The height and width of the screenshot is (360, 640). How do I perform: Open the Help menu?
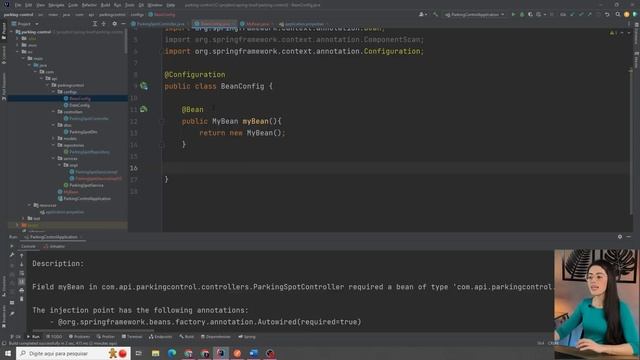171,5
